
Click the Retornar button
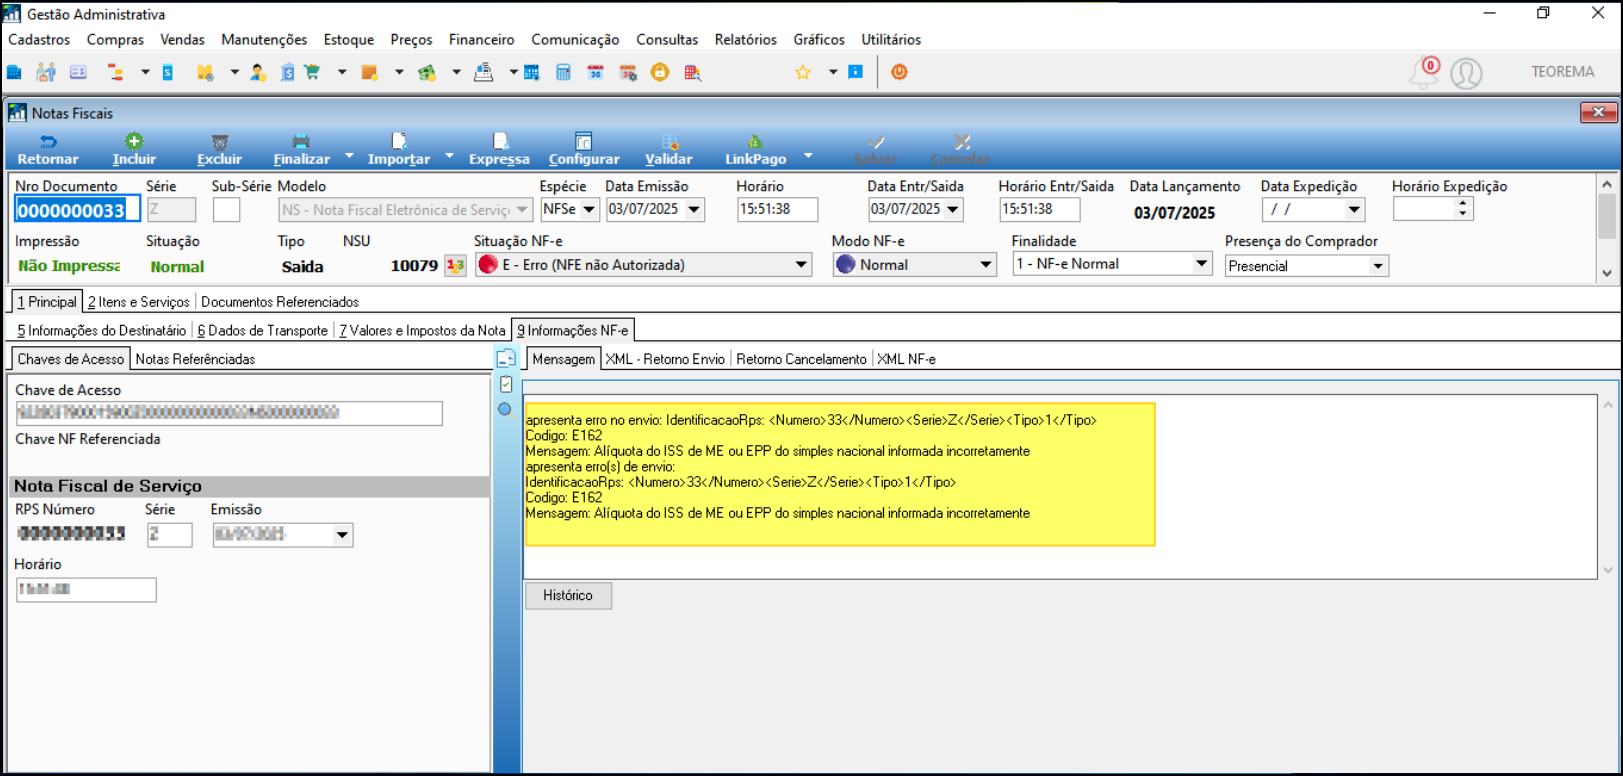click(x=47, y=150)
